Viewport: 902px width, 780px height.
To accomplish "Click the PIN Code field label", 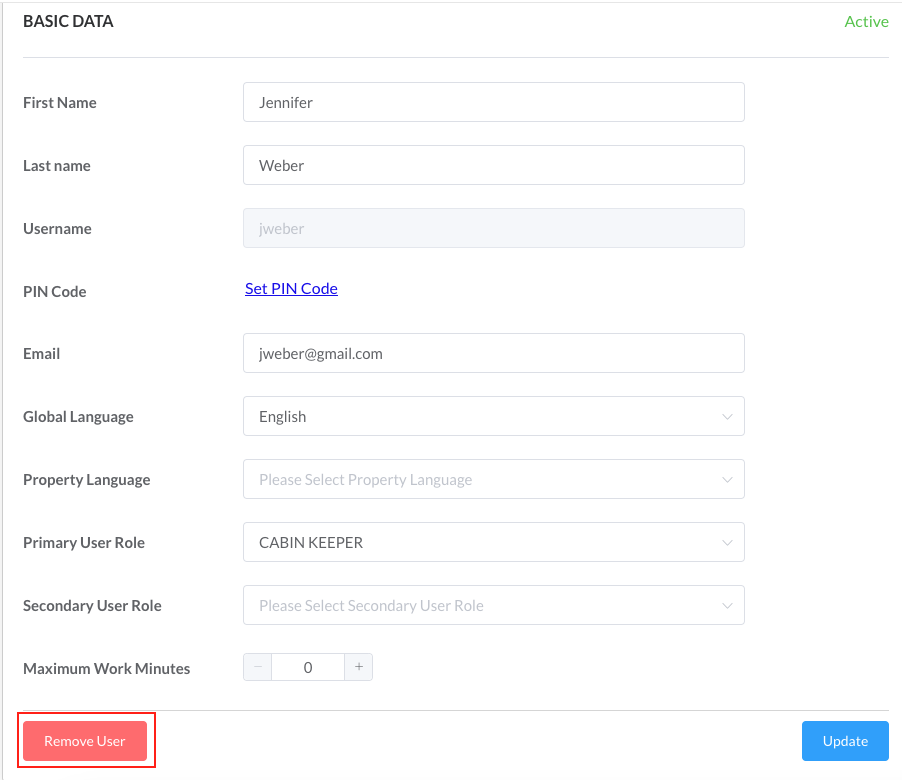I will (x=55, y=292).
